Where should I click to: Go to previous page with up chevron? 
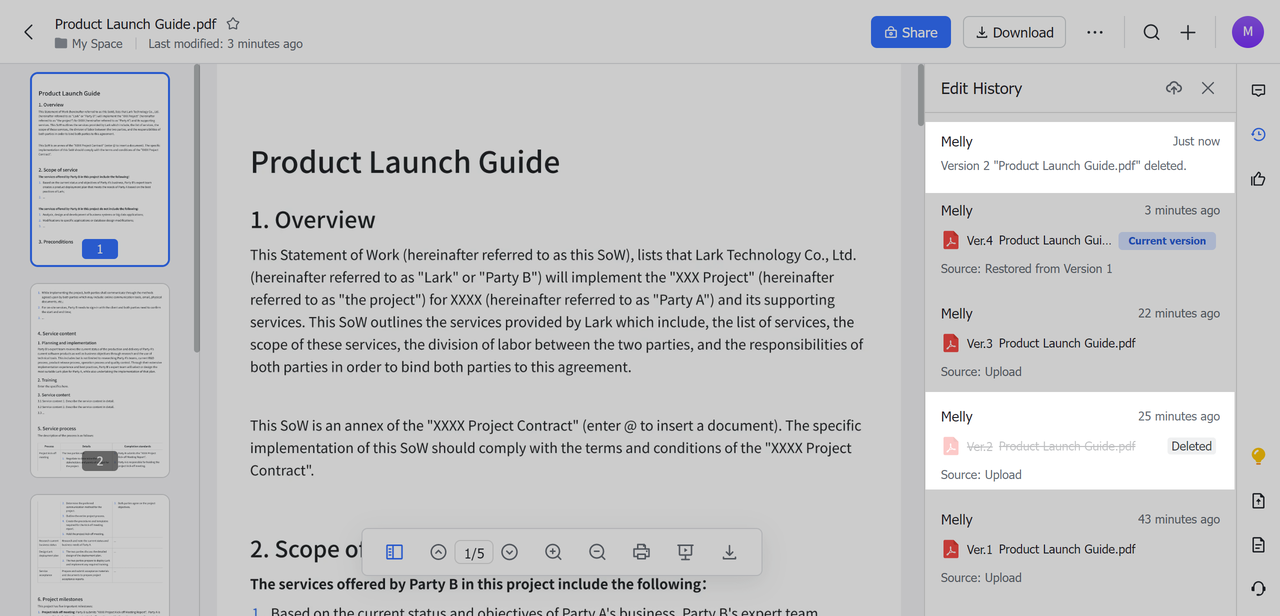click(x=438, y=552)
